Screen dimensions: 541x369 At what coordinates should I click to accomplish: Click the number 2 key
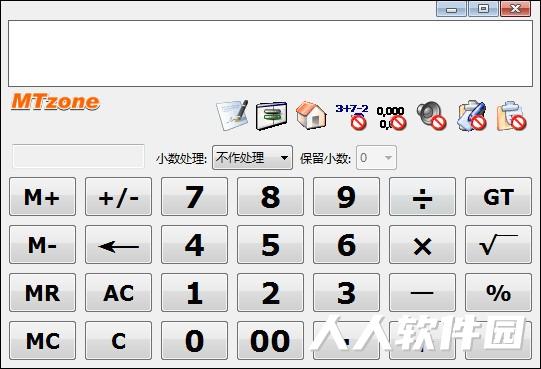[x=270, y=292]
